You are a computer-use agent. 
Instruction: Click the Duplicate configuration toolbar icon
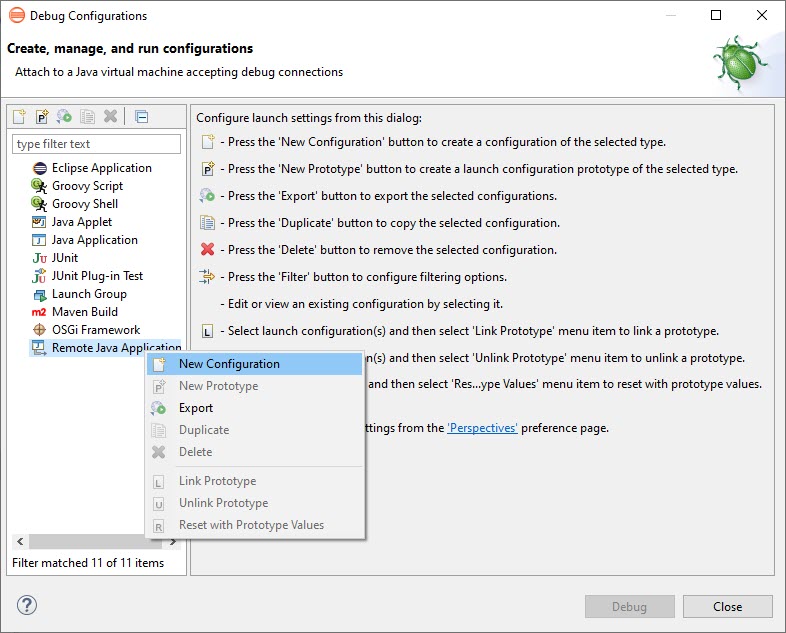(87, 117)
